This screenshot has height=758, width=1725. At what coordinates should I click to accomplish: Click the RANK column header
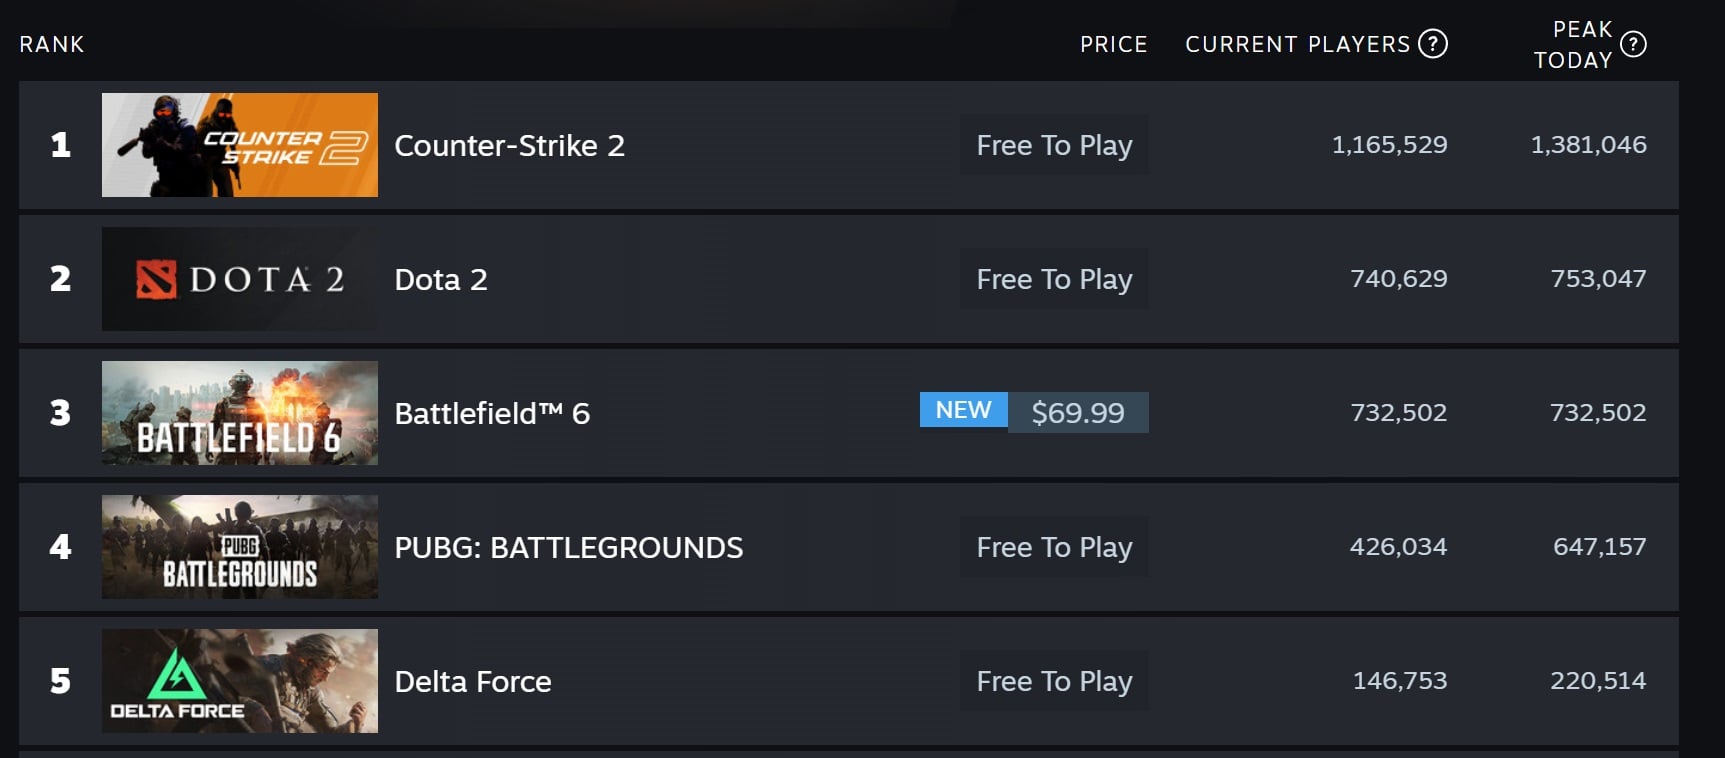(x=52, y=44)
